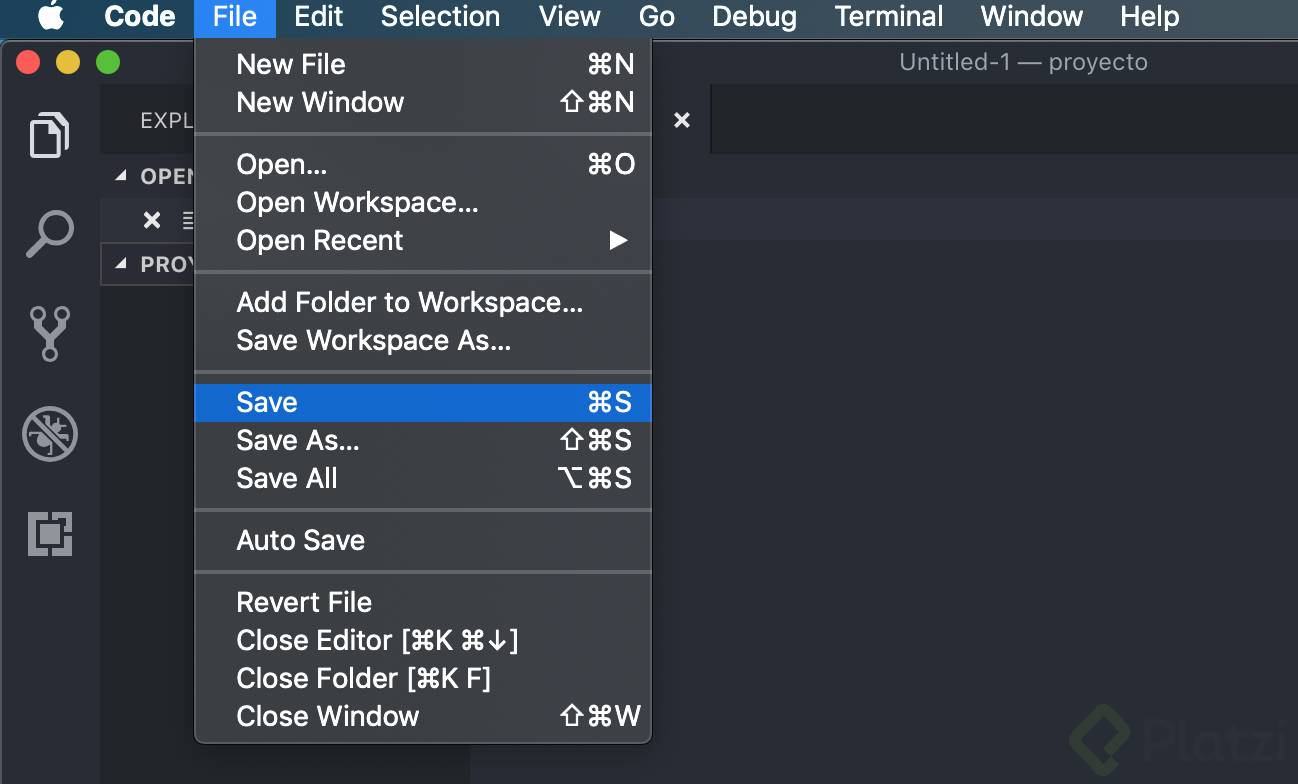
Task: Open the Search view in activity bar
Action: [50, 235]
